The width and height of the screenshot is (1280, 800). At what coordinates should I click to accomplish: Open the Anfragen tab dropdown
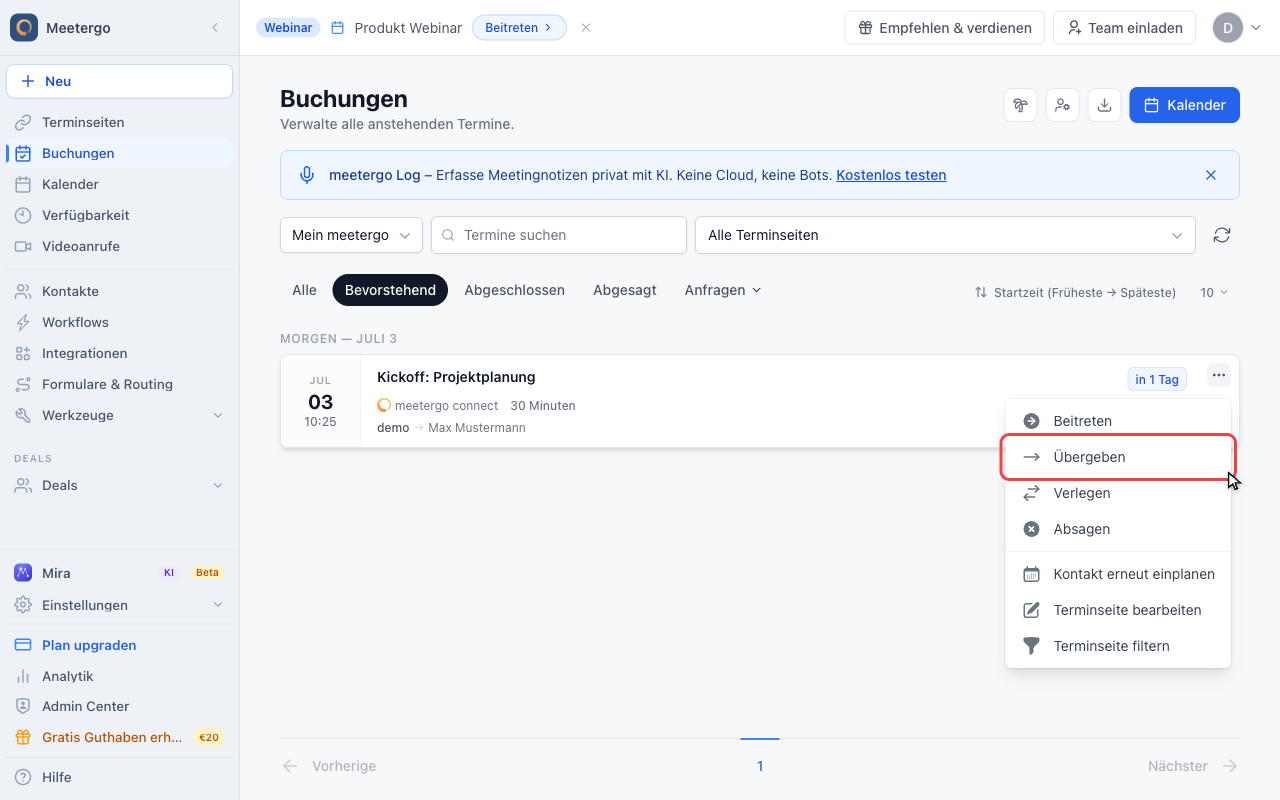(x=723, y=290)
